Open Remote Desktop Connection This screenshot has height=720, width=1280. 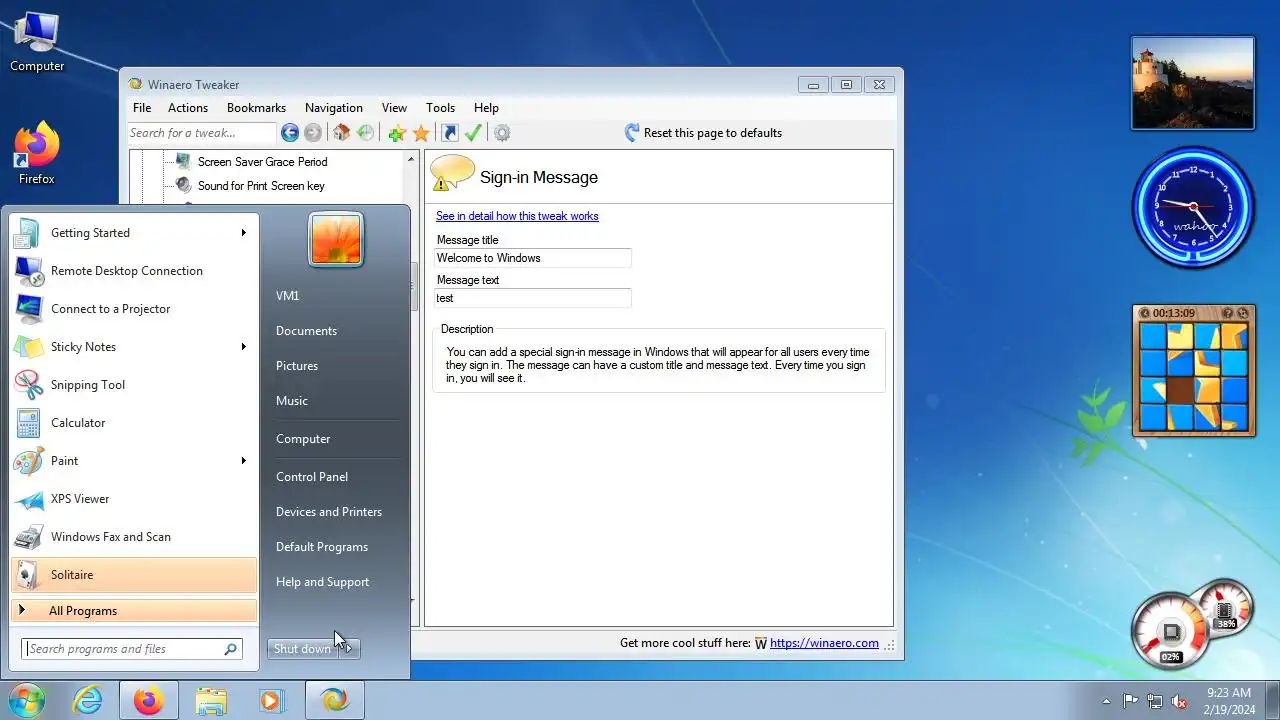pyautogui.click(x=134, y=271)
